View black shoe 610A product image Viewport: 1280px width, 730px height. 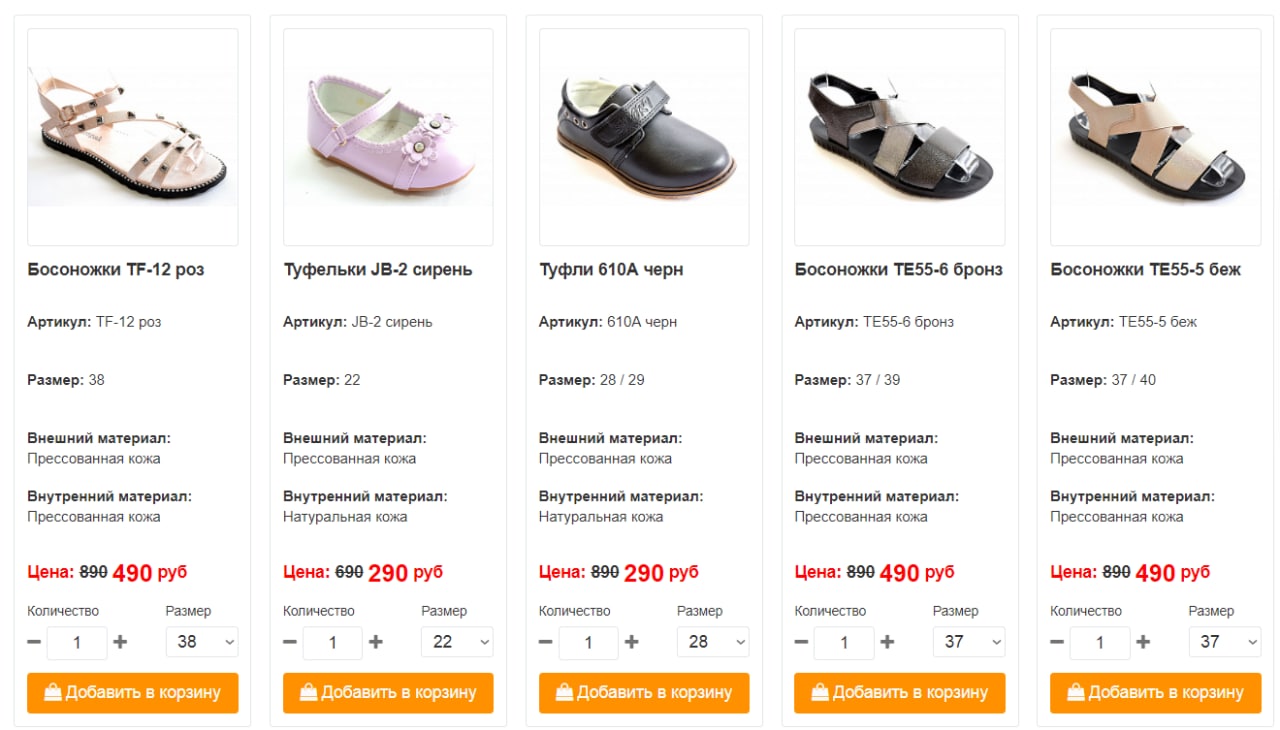click(x=644, y=137)
